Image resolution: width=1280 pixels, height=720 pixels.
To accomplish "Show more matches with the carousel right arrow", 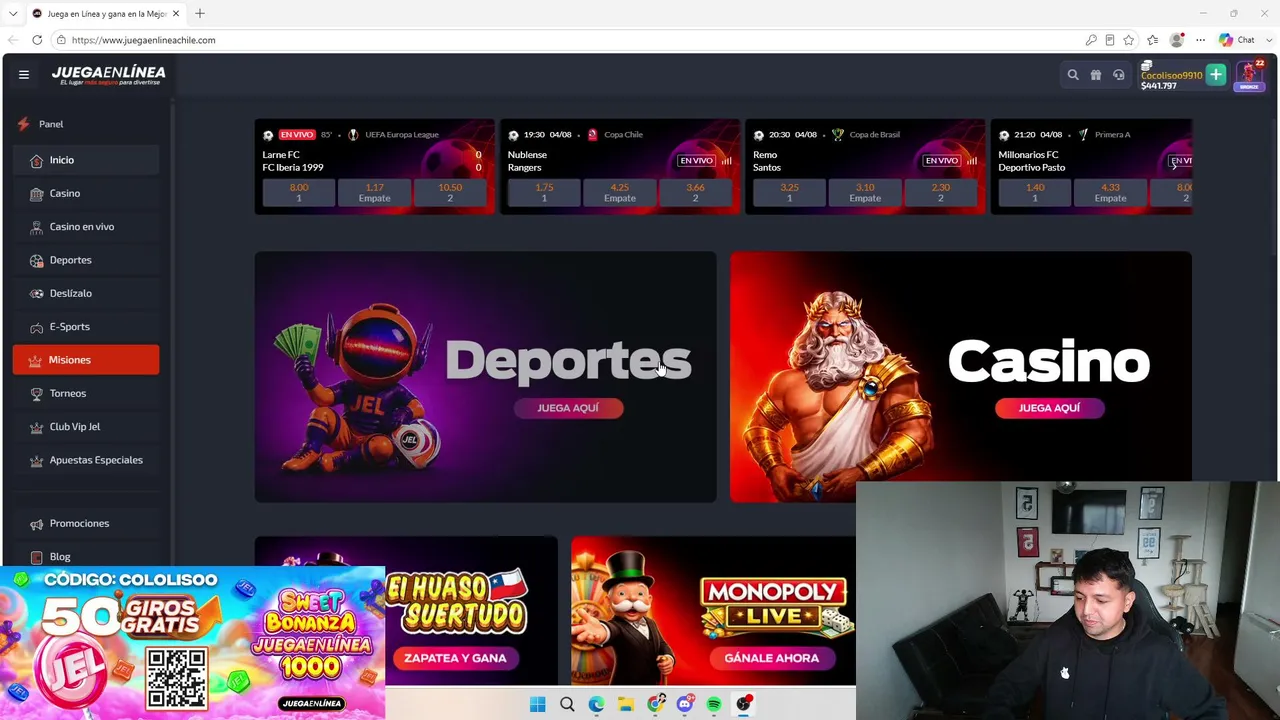I will (1174, 166).
